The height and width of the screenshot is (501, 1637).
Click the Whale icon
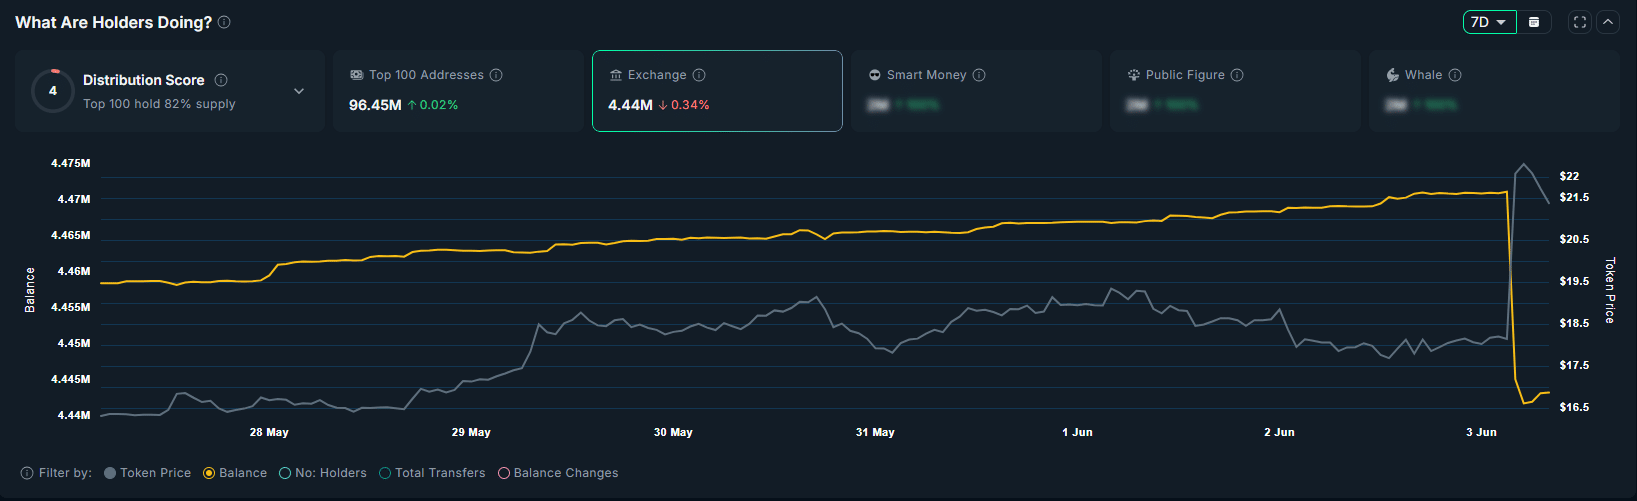point(1392,75)
